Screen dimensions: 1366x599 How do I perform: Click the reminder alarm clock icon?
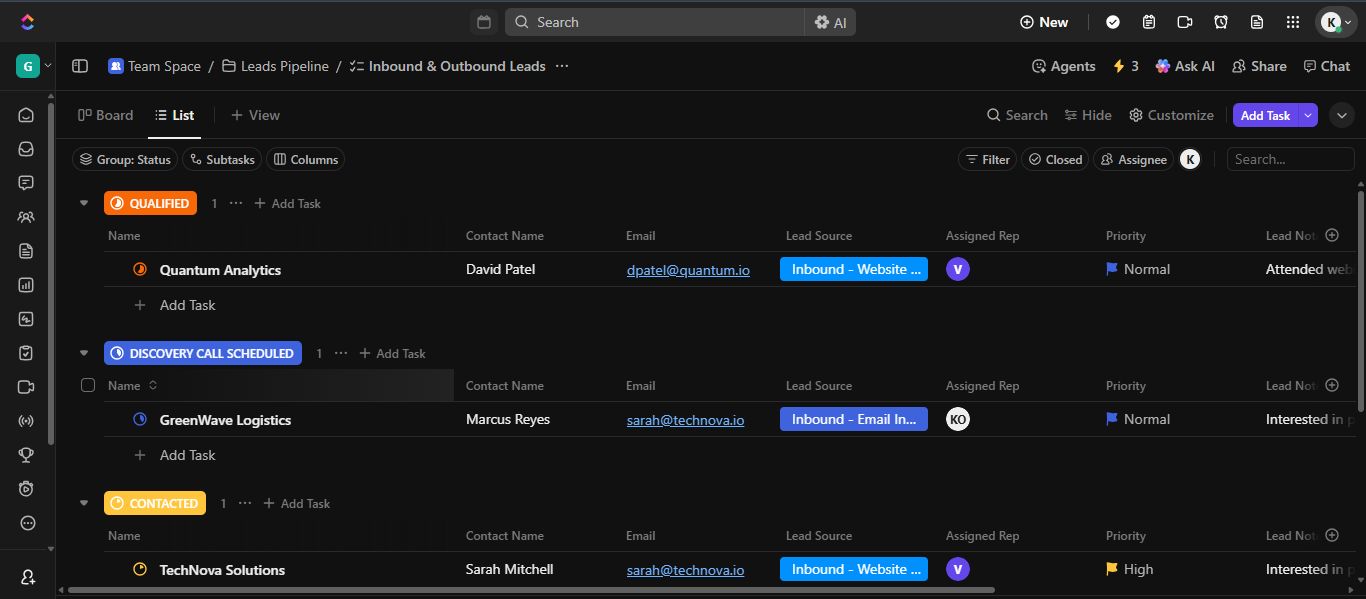pos(1221,22)
